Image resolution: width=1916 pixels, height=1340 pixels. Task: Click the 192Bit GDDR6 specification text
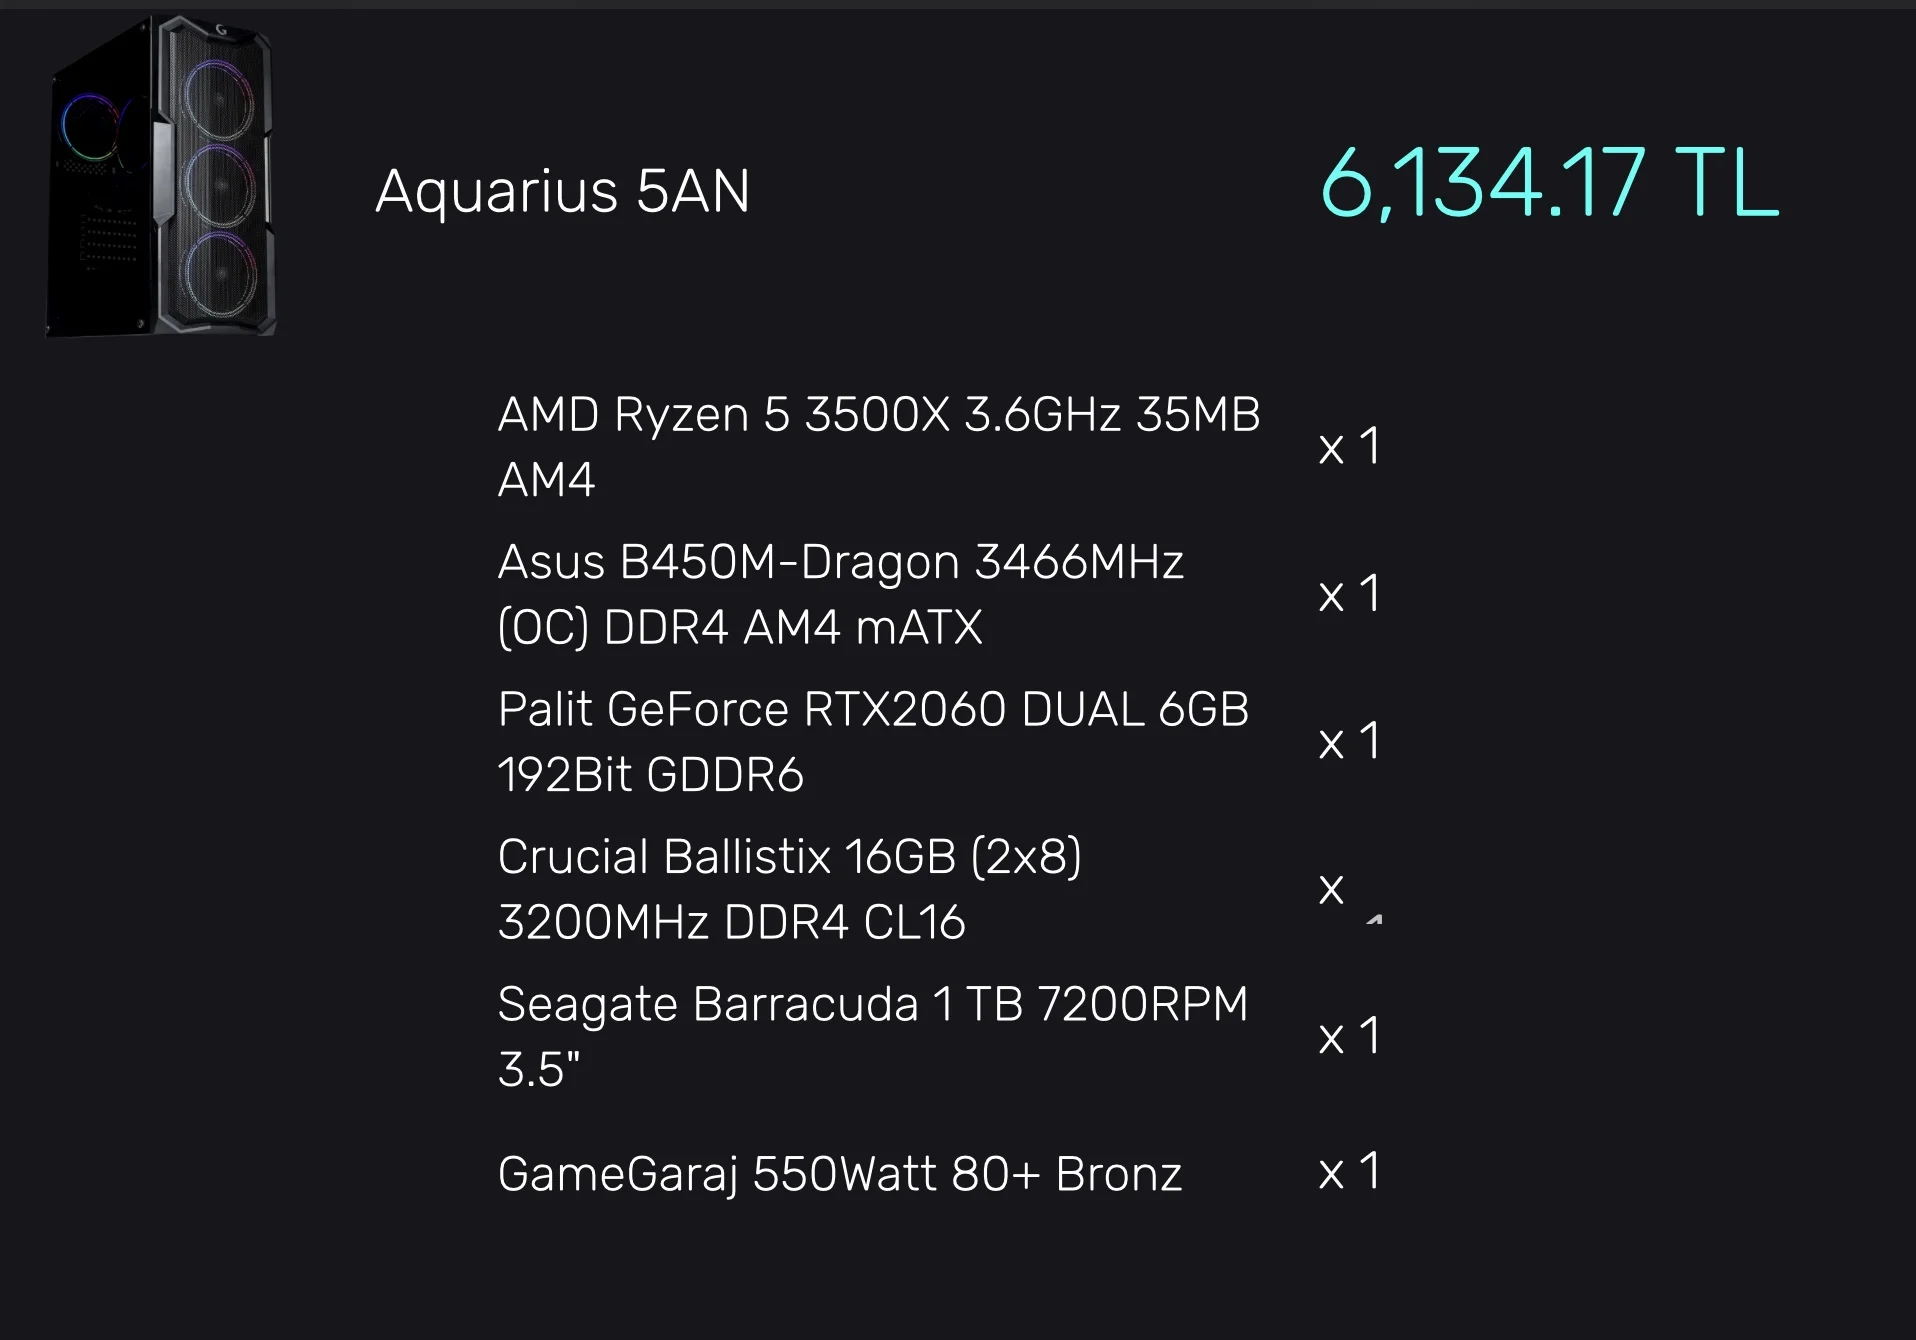[x=650, y=774]
